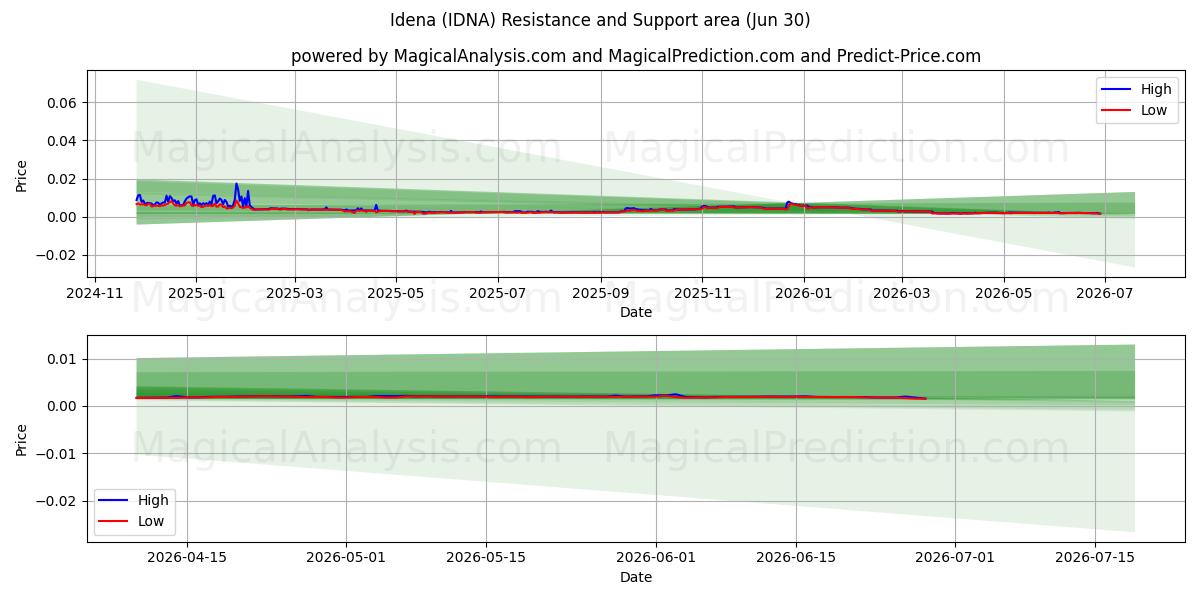Image resolution: width=1200 pixels, height=600 pixels.
Task: Click the '2026-05-15' tick label
Action: pyautogui.click(x=486, y=558)
